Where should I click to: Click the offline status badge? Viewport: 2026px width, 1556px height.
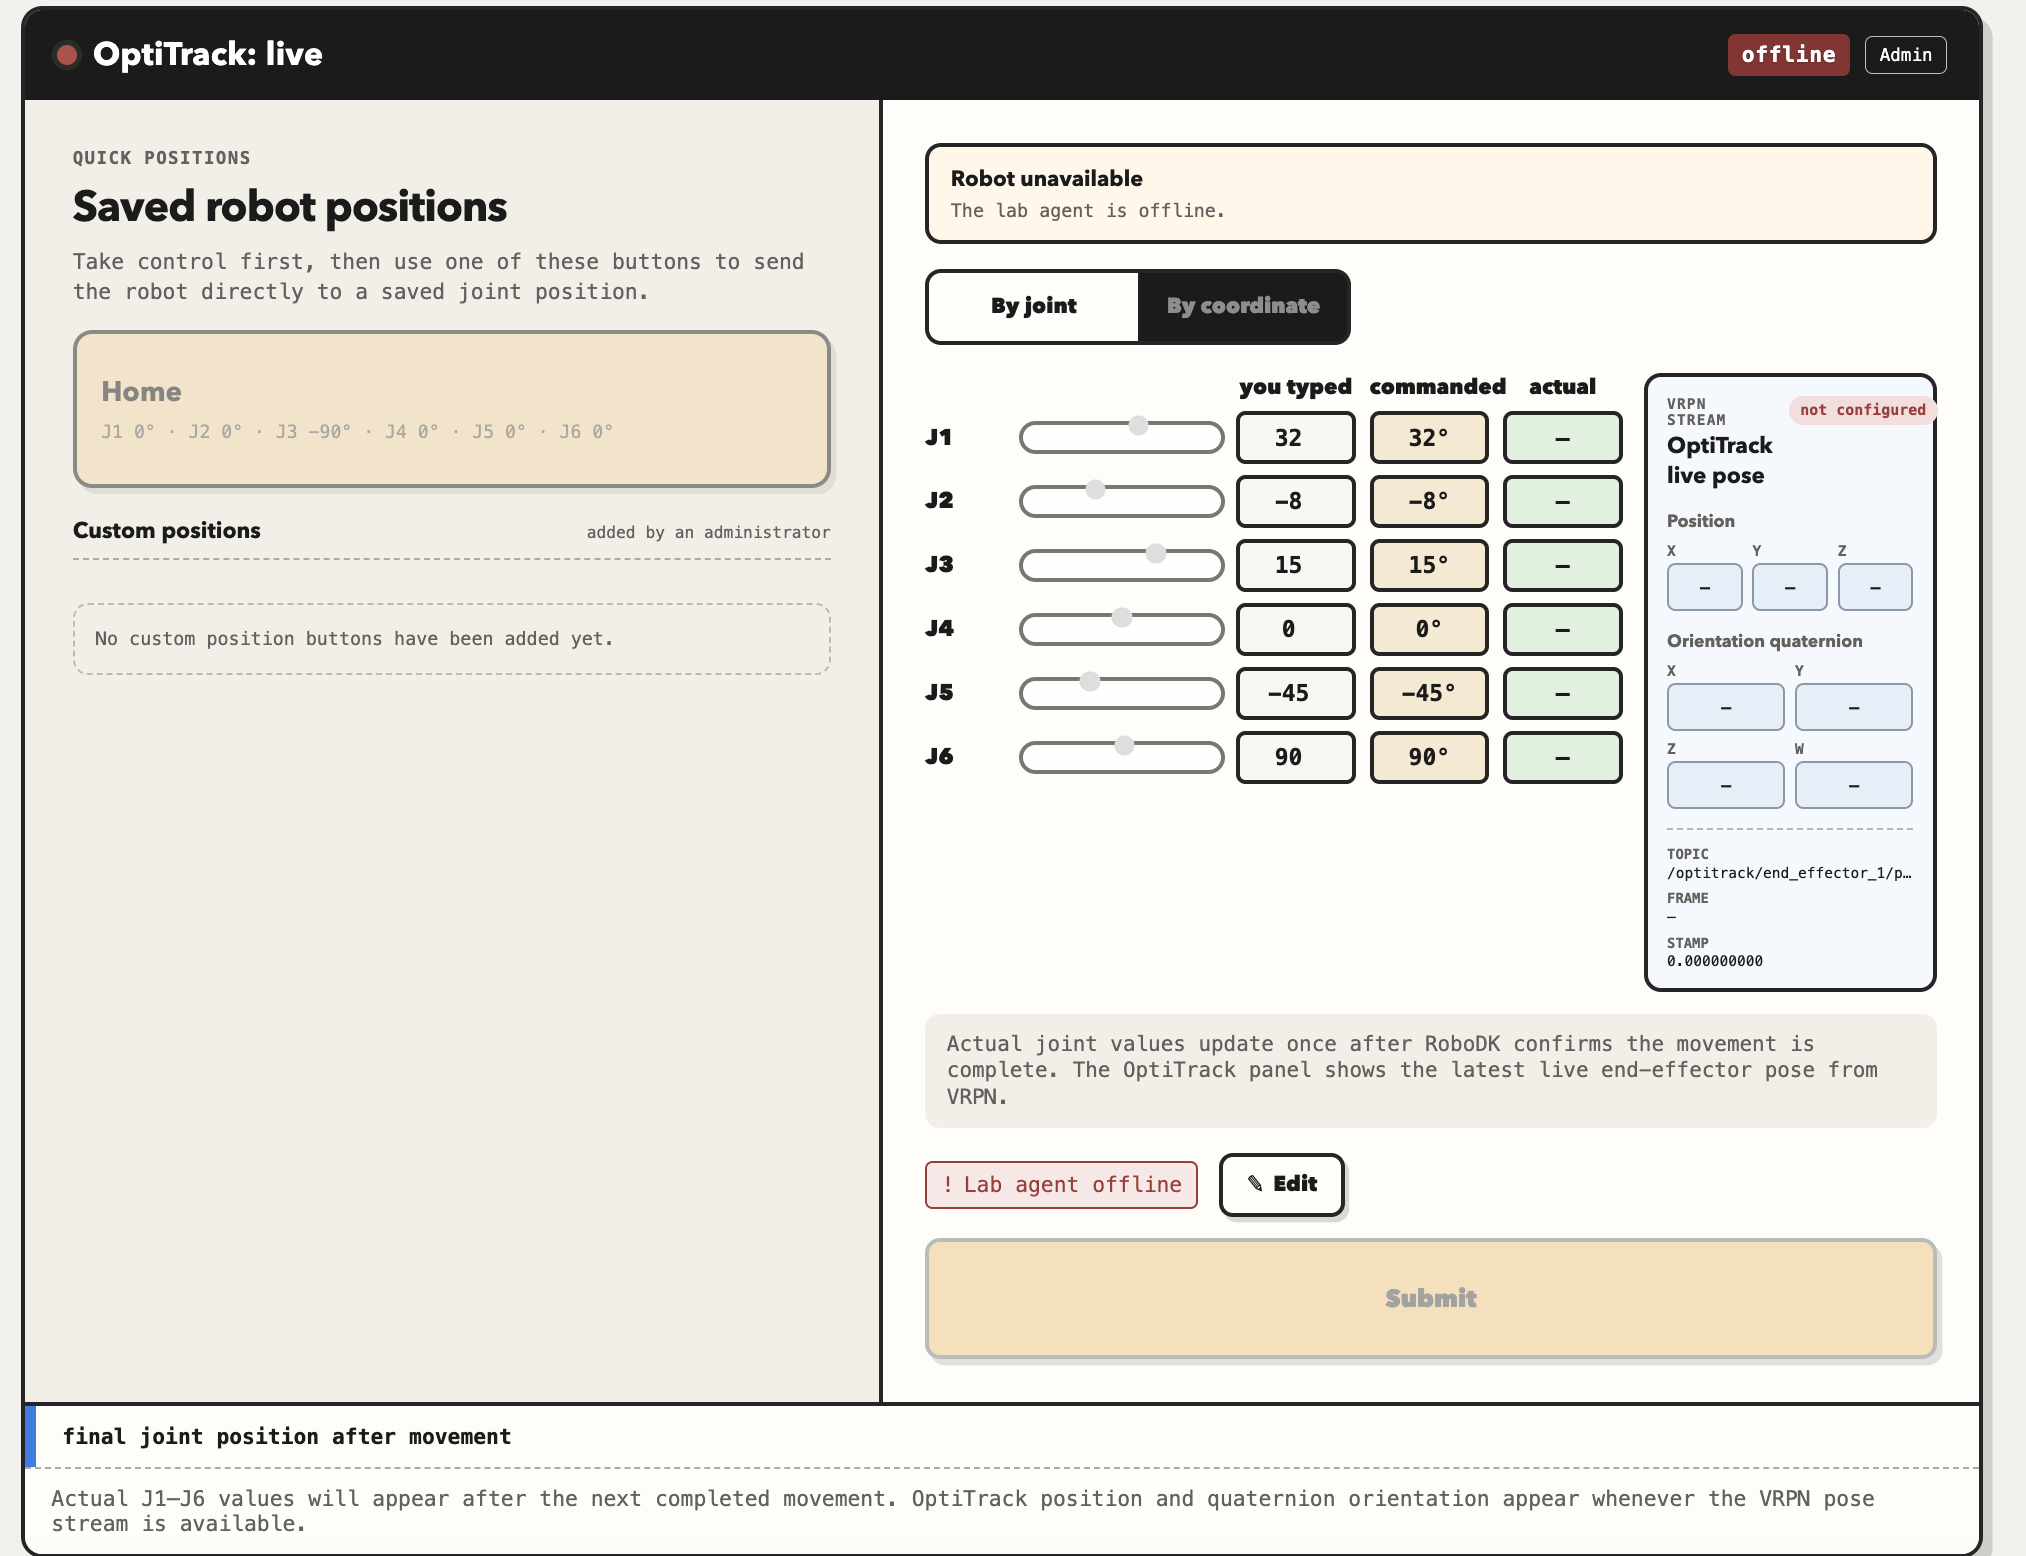coord(1788,55)
